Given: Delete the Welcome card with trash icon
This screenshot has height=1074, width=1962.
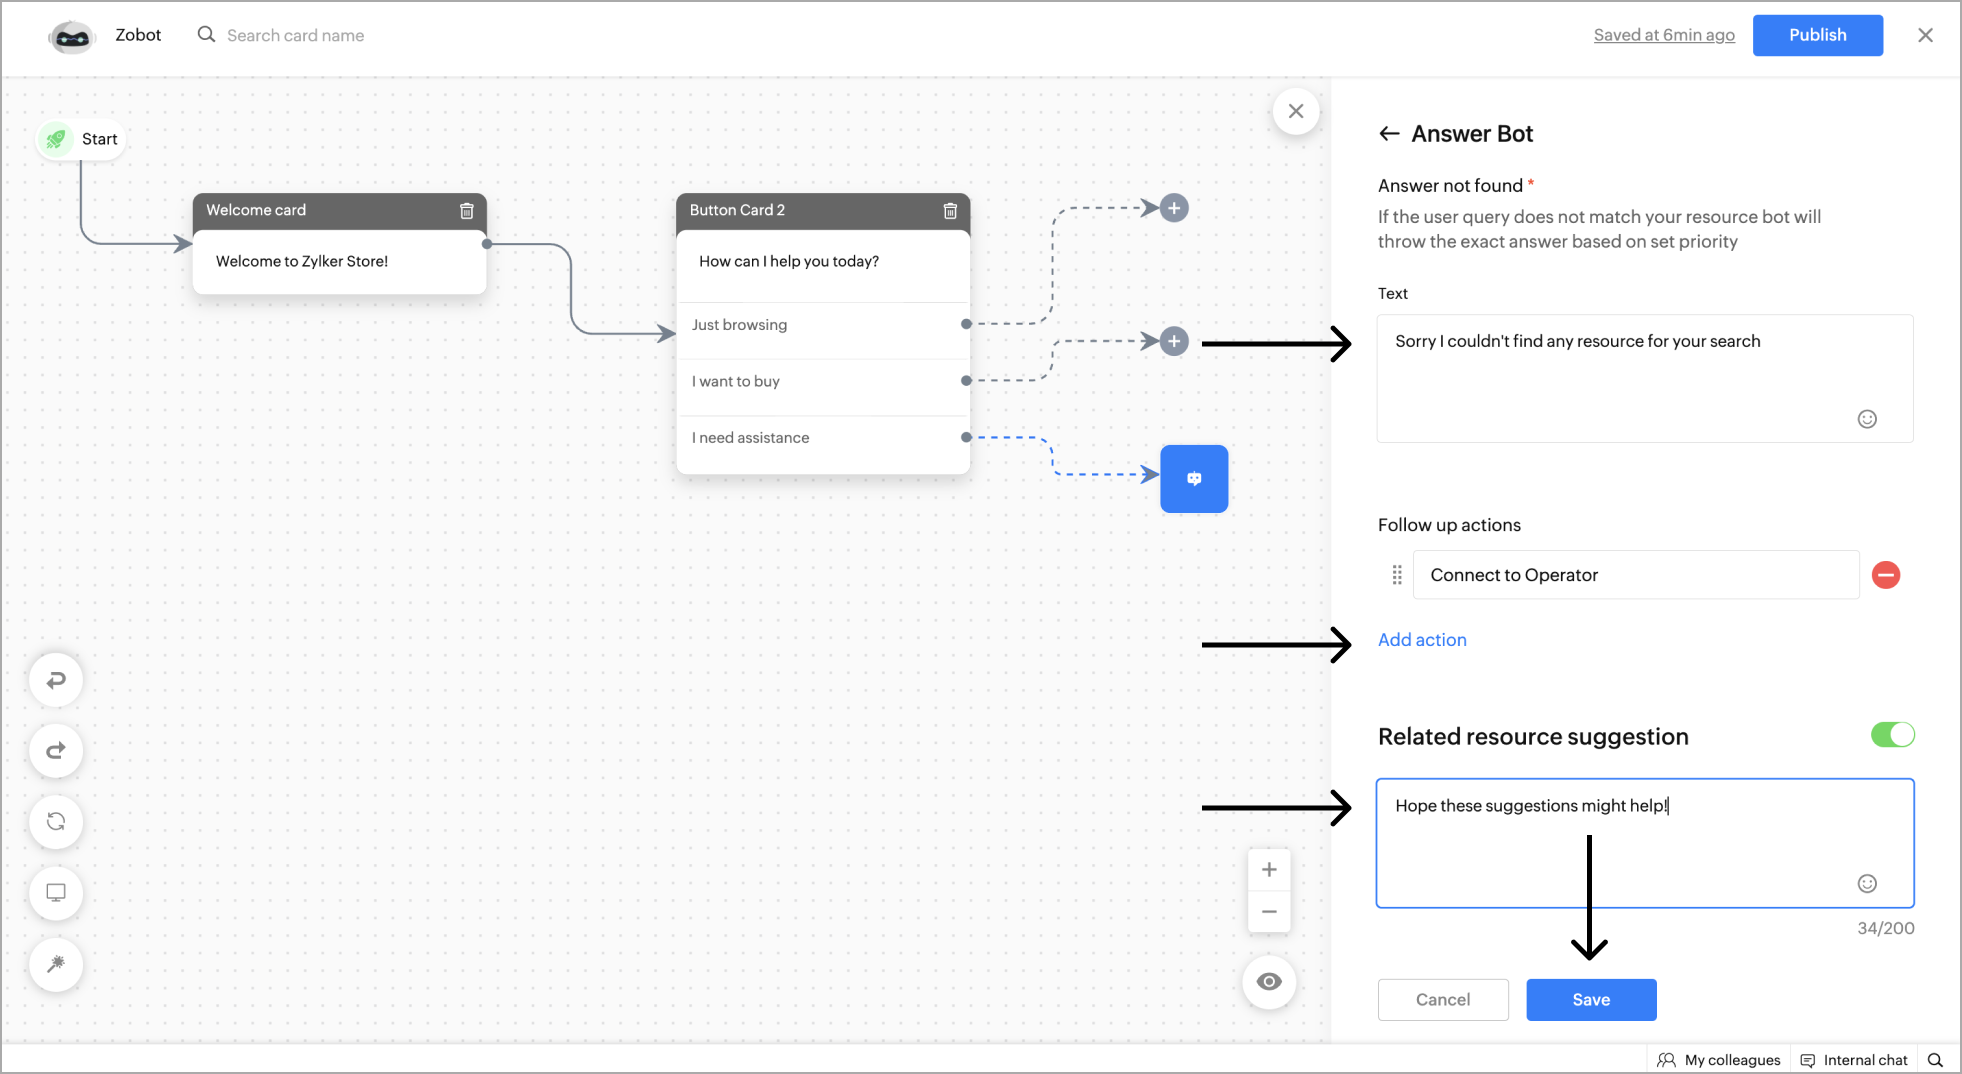Looking at the screenshot, I should (x=466, y=211).
